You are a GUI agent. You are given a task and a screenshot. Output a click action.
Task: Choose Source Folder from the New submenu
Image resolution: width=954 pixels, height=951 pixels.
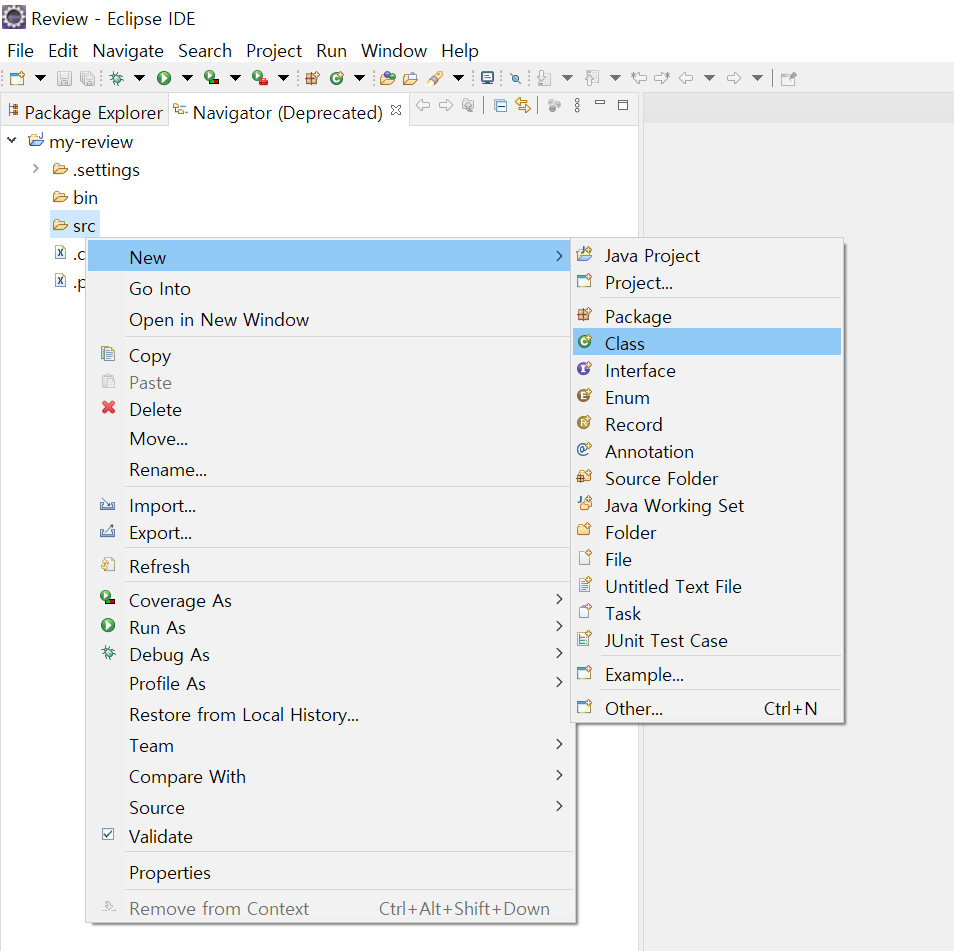707,478
